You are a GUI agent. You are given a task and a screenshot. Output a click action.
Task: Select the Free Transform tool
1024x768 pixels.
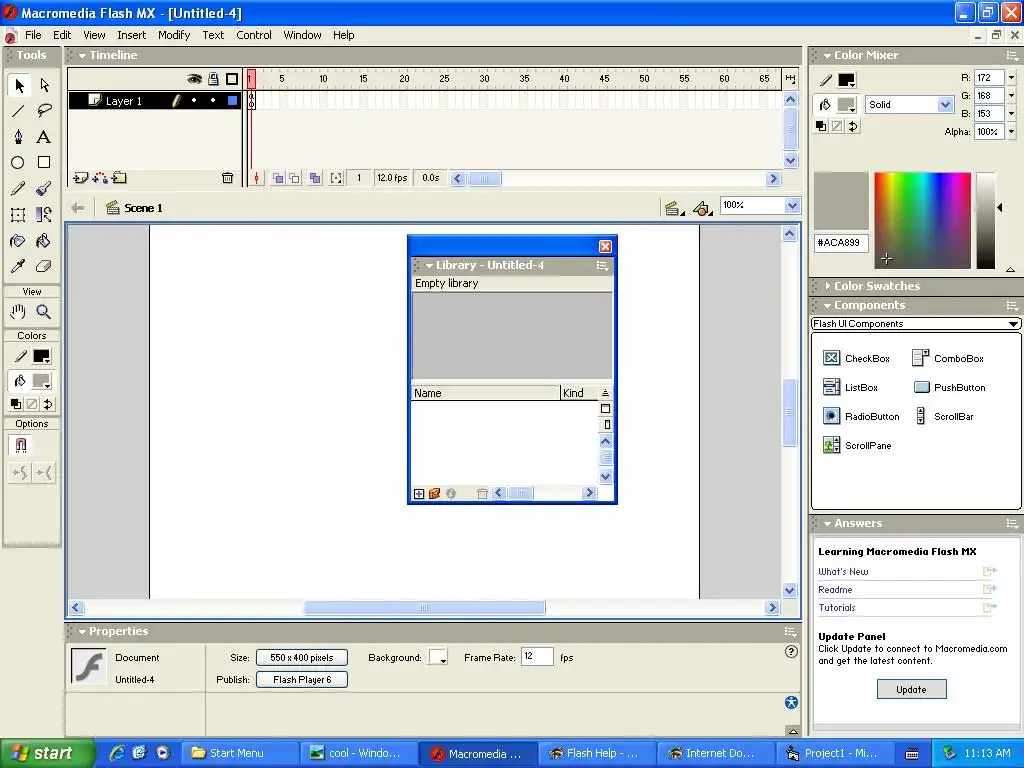(x=18, y=214)
